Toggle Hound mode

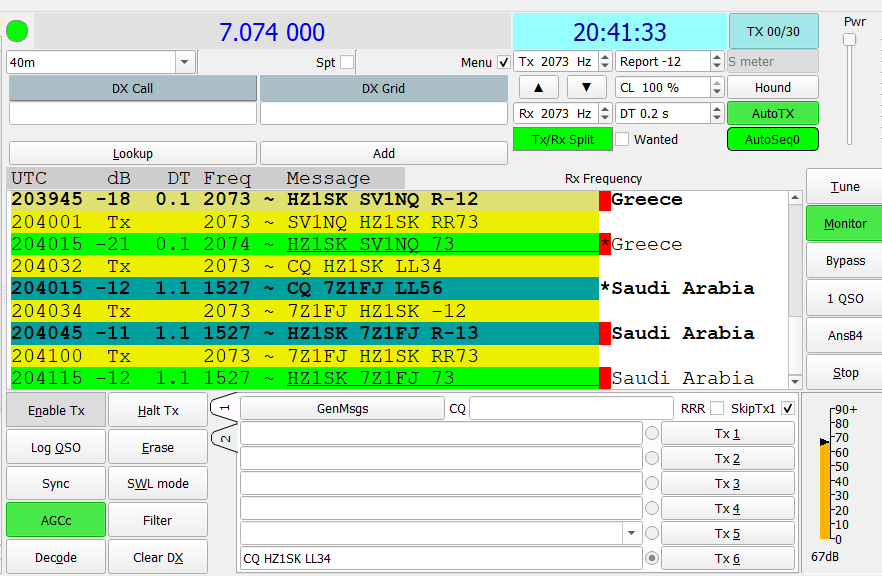point(773,87)
